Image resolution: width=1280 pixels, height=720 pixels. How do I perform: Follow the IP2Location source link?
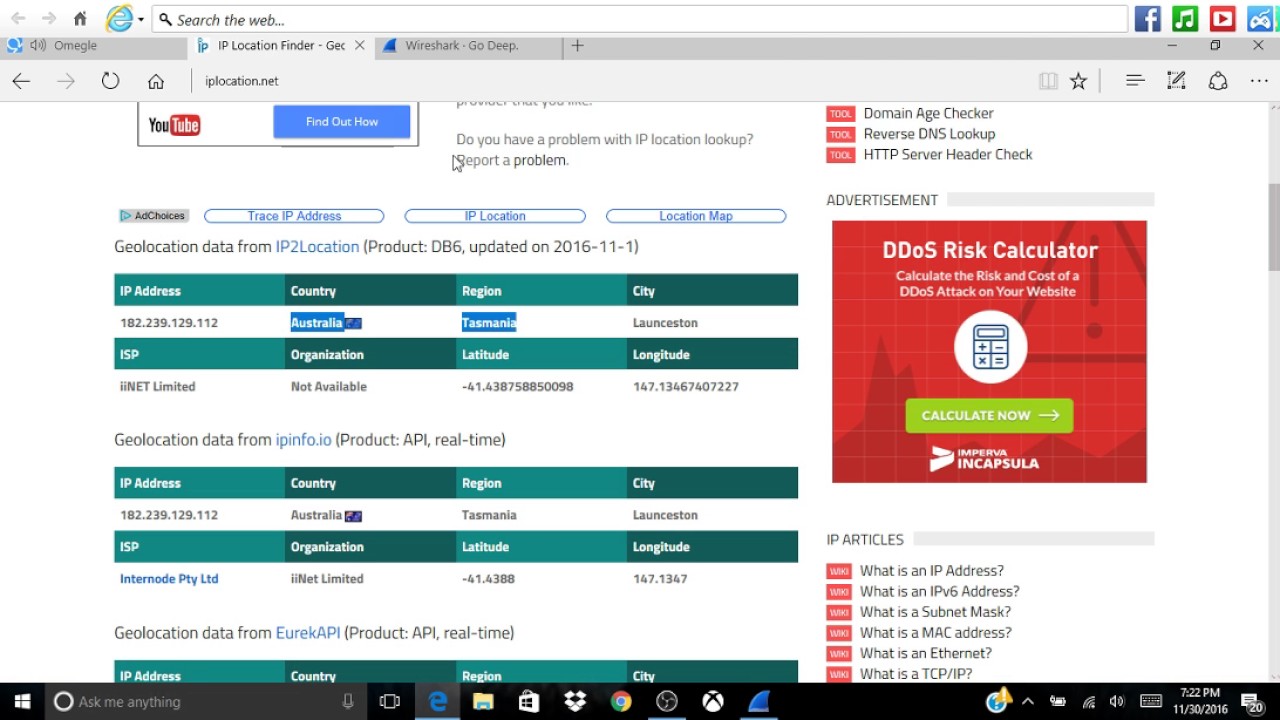(317, 246)
